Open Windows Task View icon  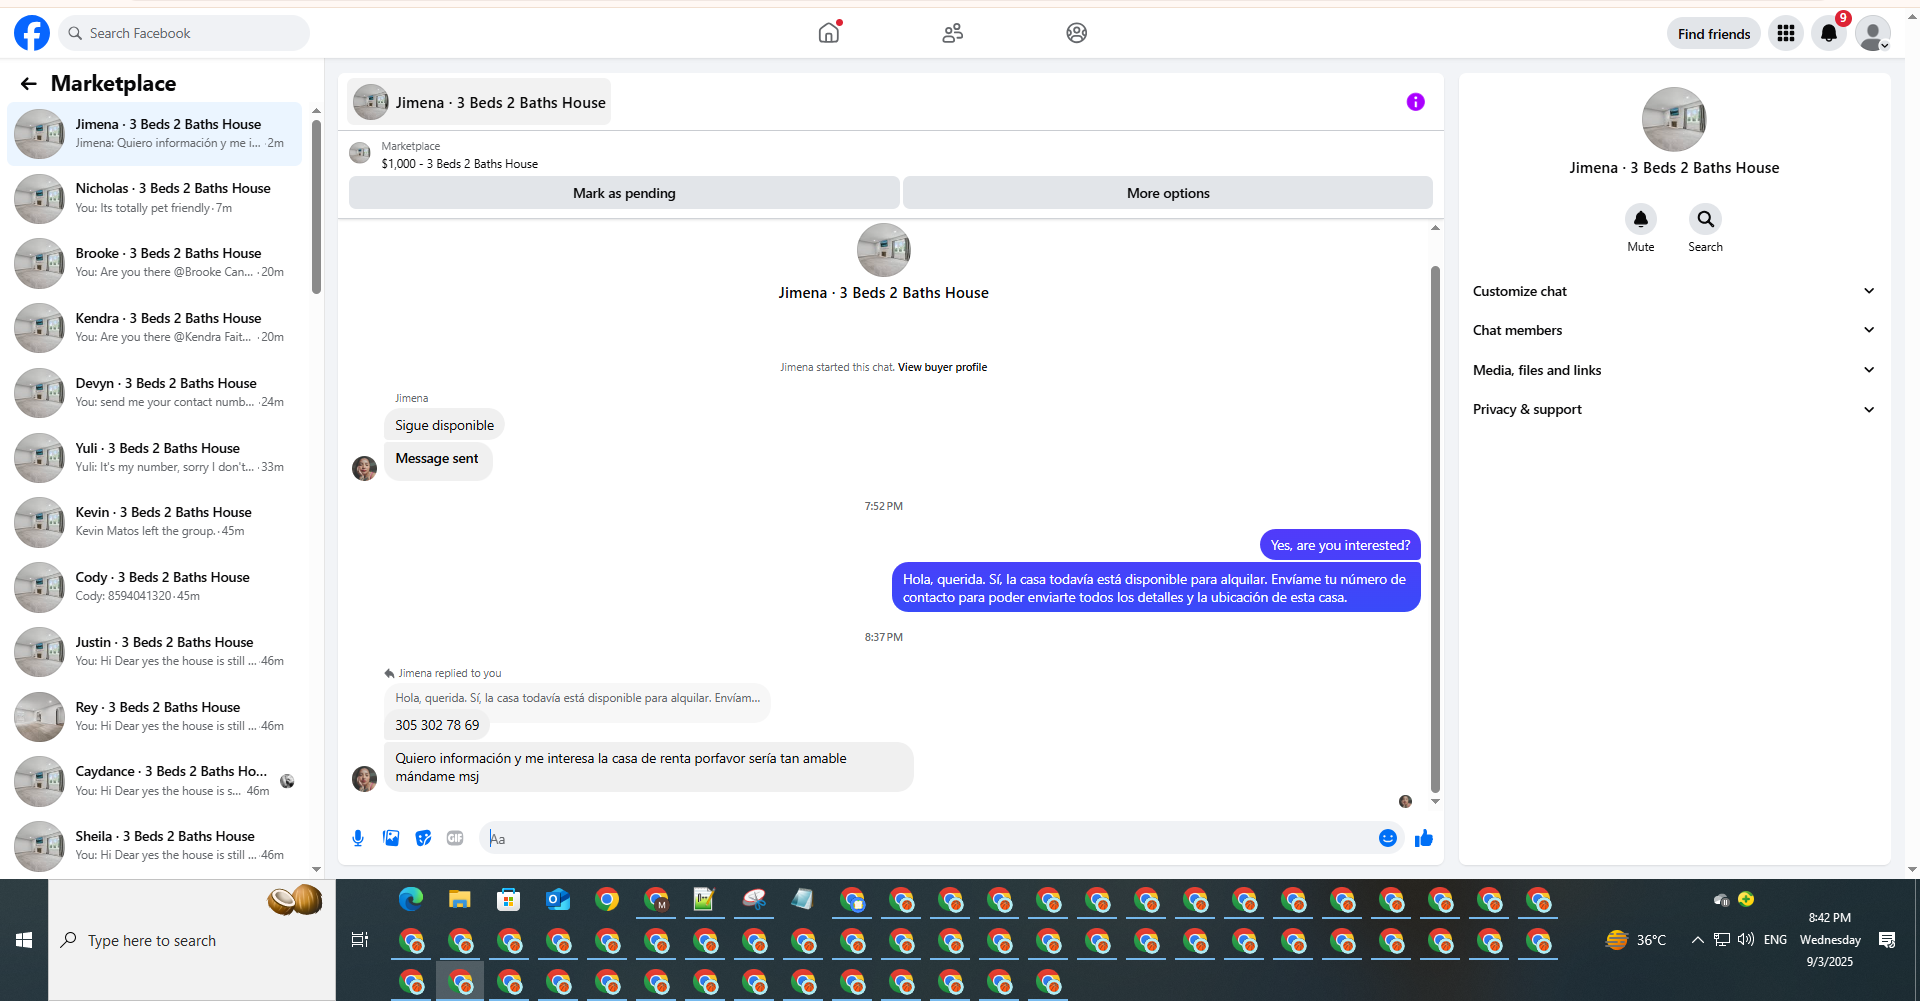tap(360, 940)
